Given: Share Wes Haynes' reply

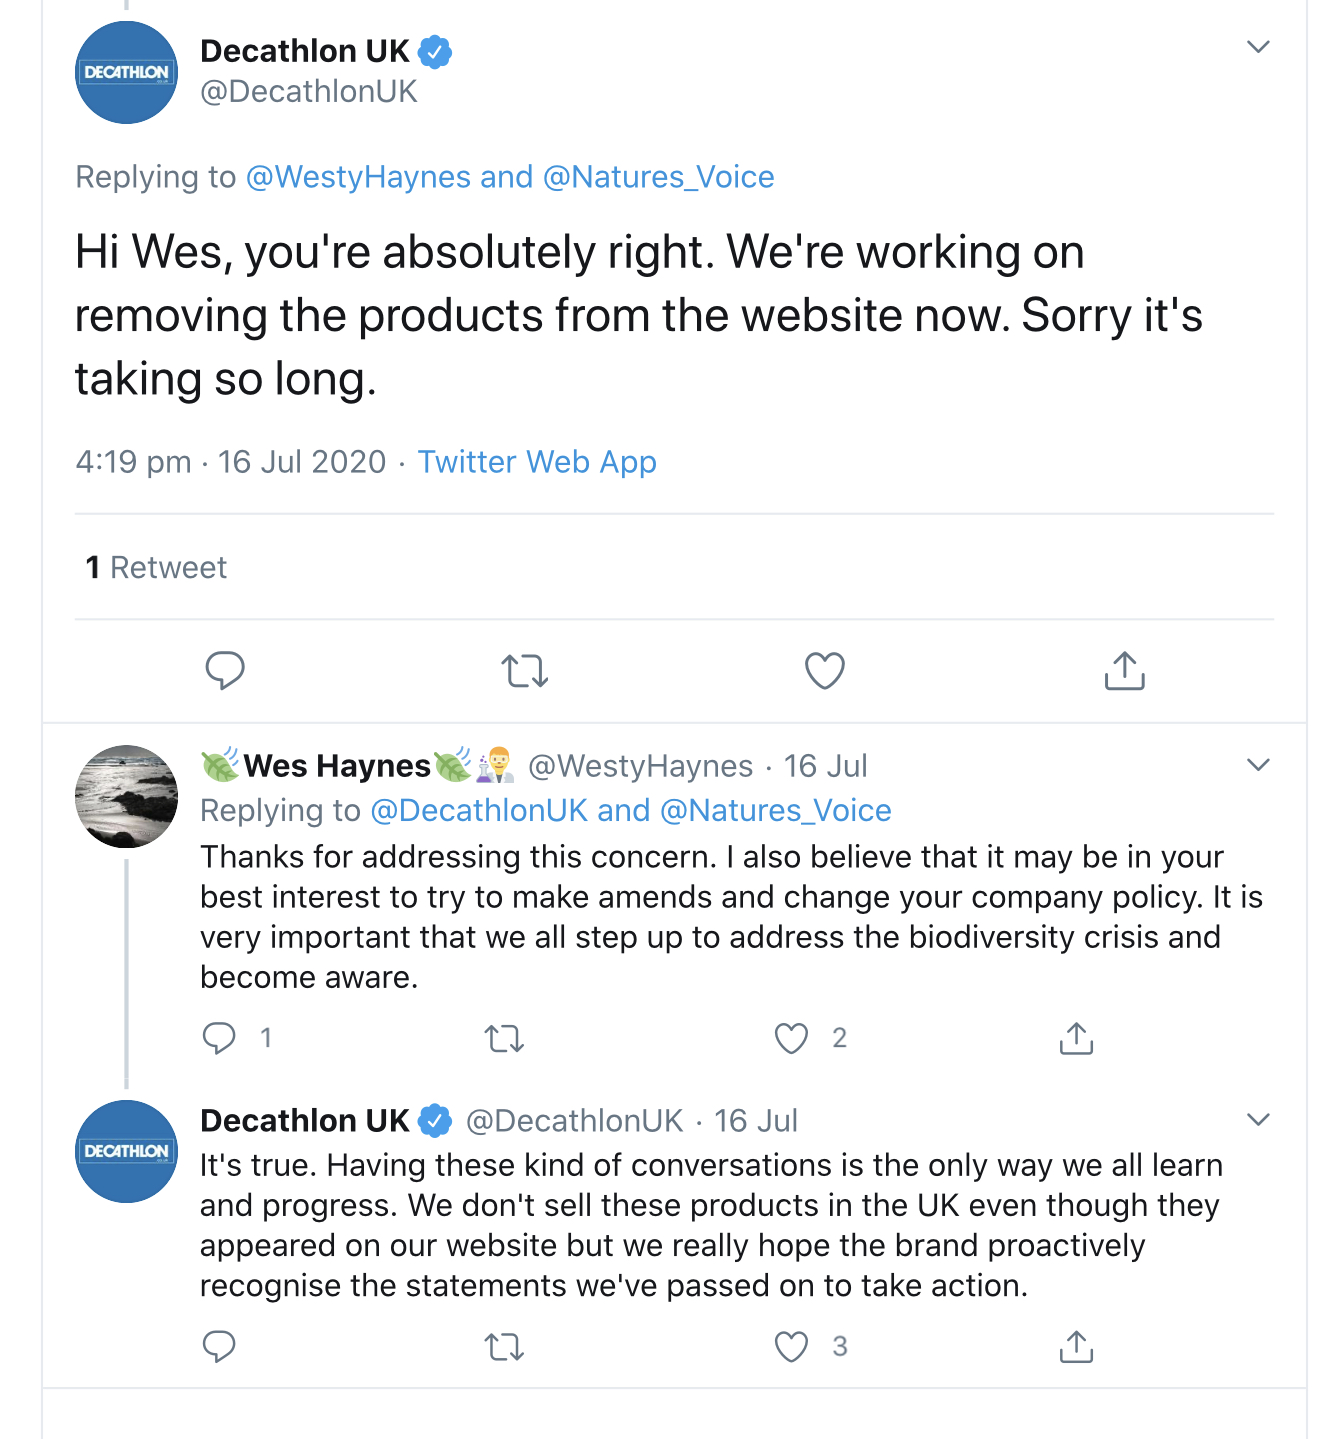Looking at the screenshot, I should click(1076, 1039).
